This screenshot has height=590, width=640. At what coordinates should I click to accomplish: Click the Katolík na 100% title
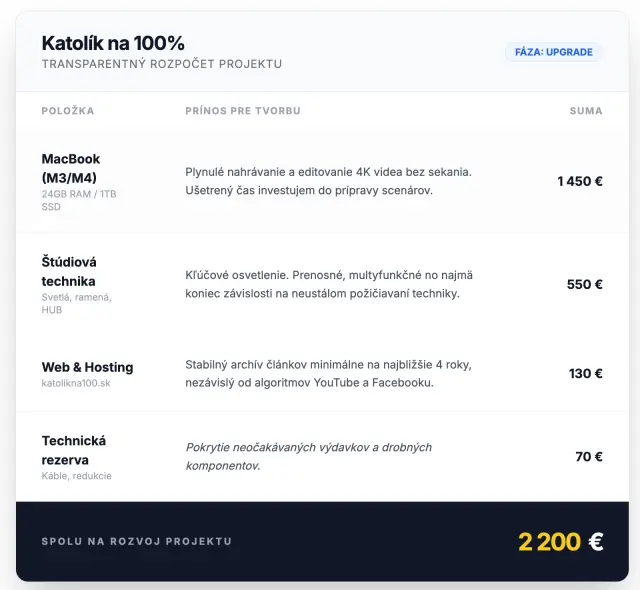[x=113, y=43]
